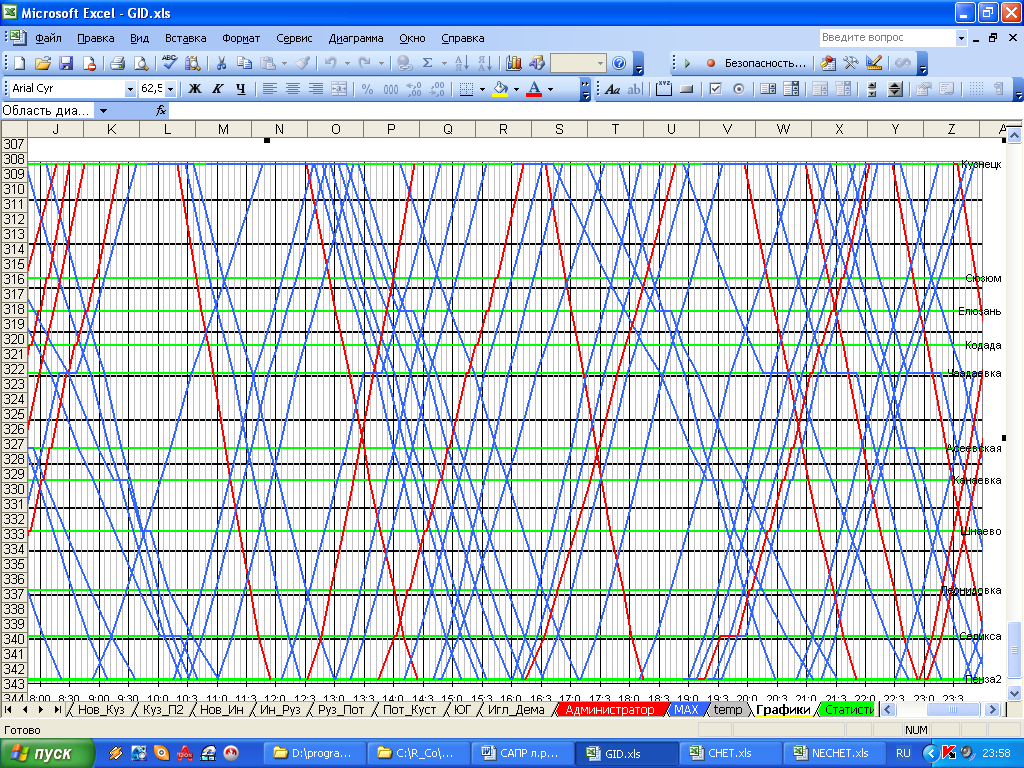
Task: Click the Print icon
Action: click(118, 63)
